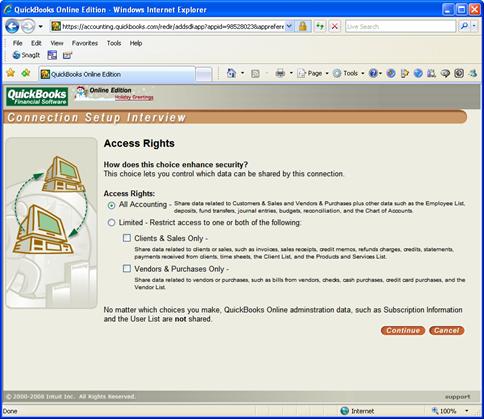The height and width of the screenshot is (419, 484).
Task: Expand the Help icon dropdown arrow
Action: pos(380,73)
